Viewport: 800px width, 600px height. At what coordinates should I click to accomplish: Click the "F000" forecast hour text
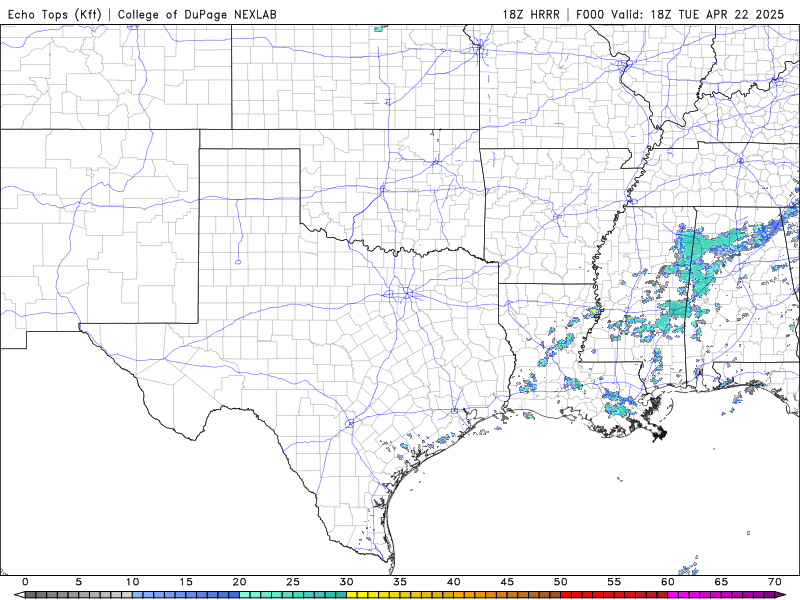click(x=592, y=14)
